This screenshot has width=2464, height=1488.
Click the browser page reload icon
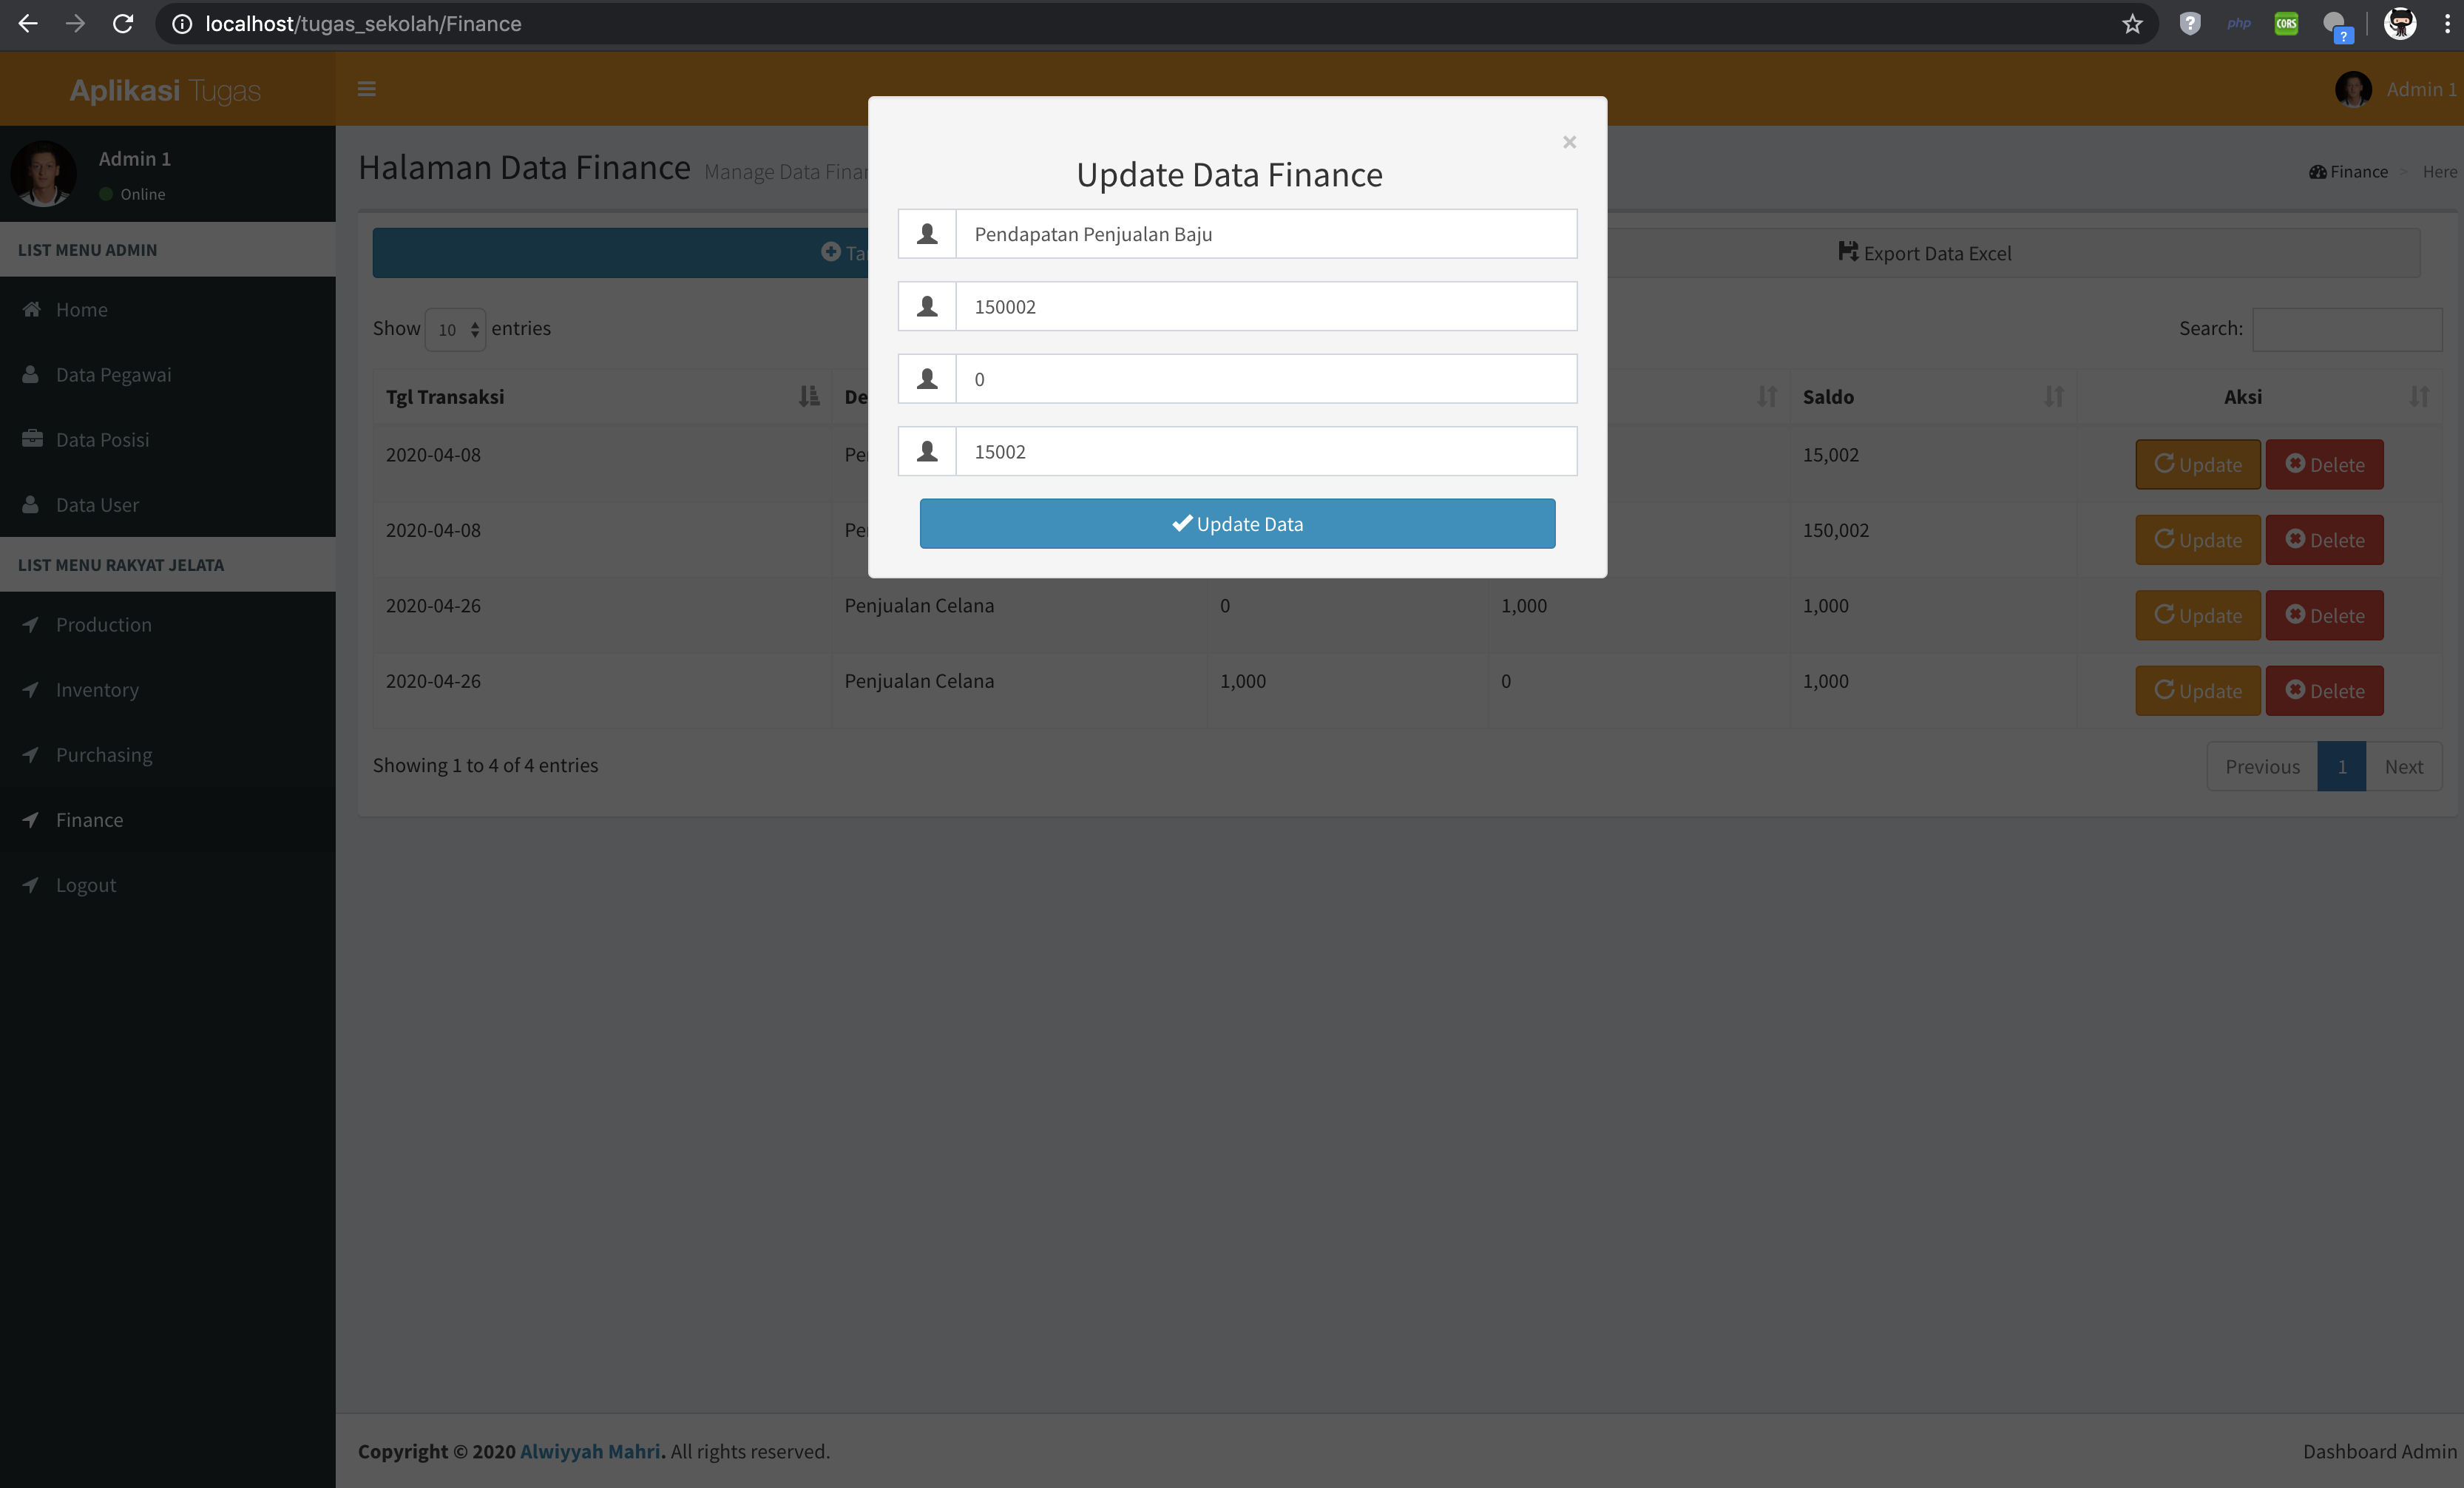(123, 23)
